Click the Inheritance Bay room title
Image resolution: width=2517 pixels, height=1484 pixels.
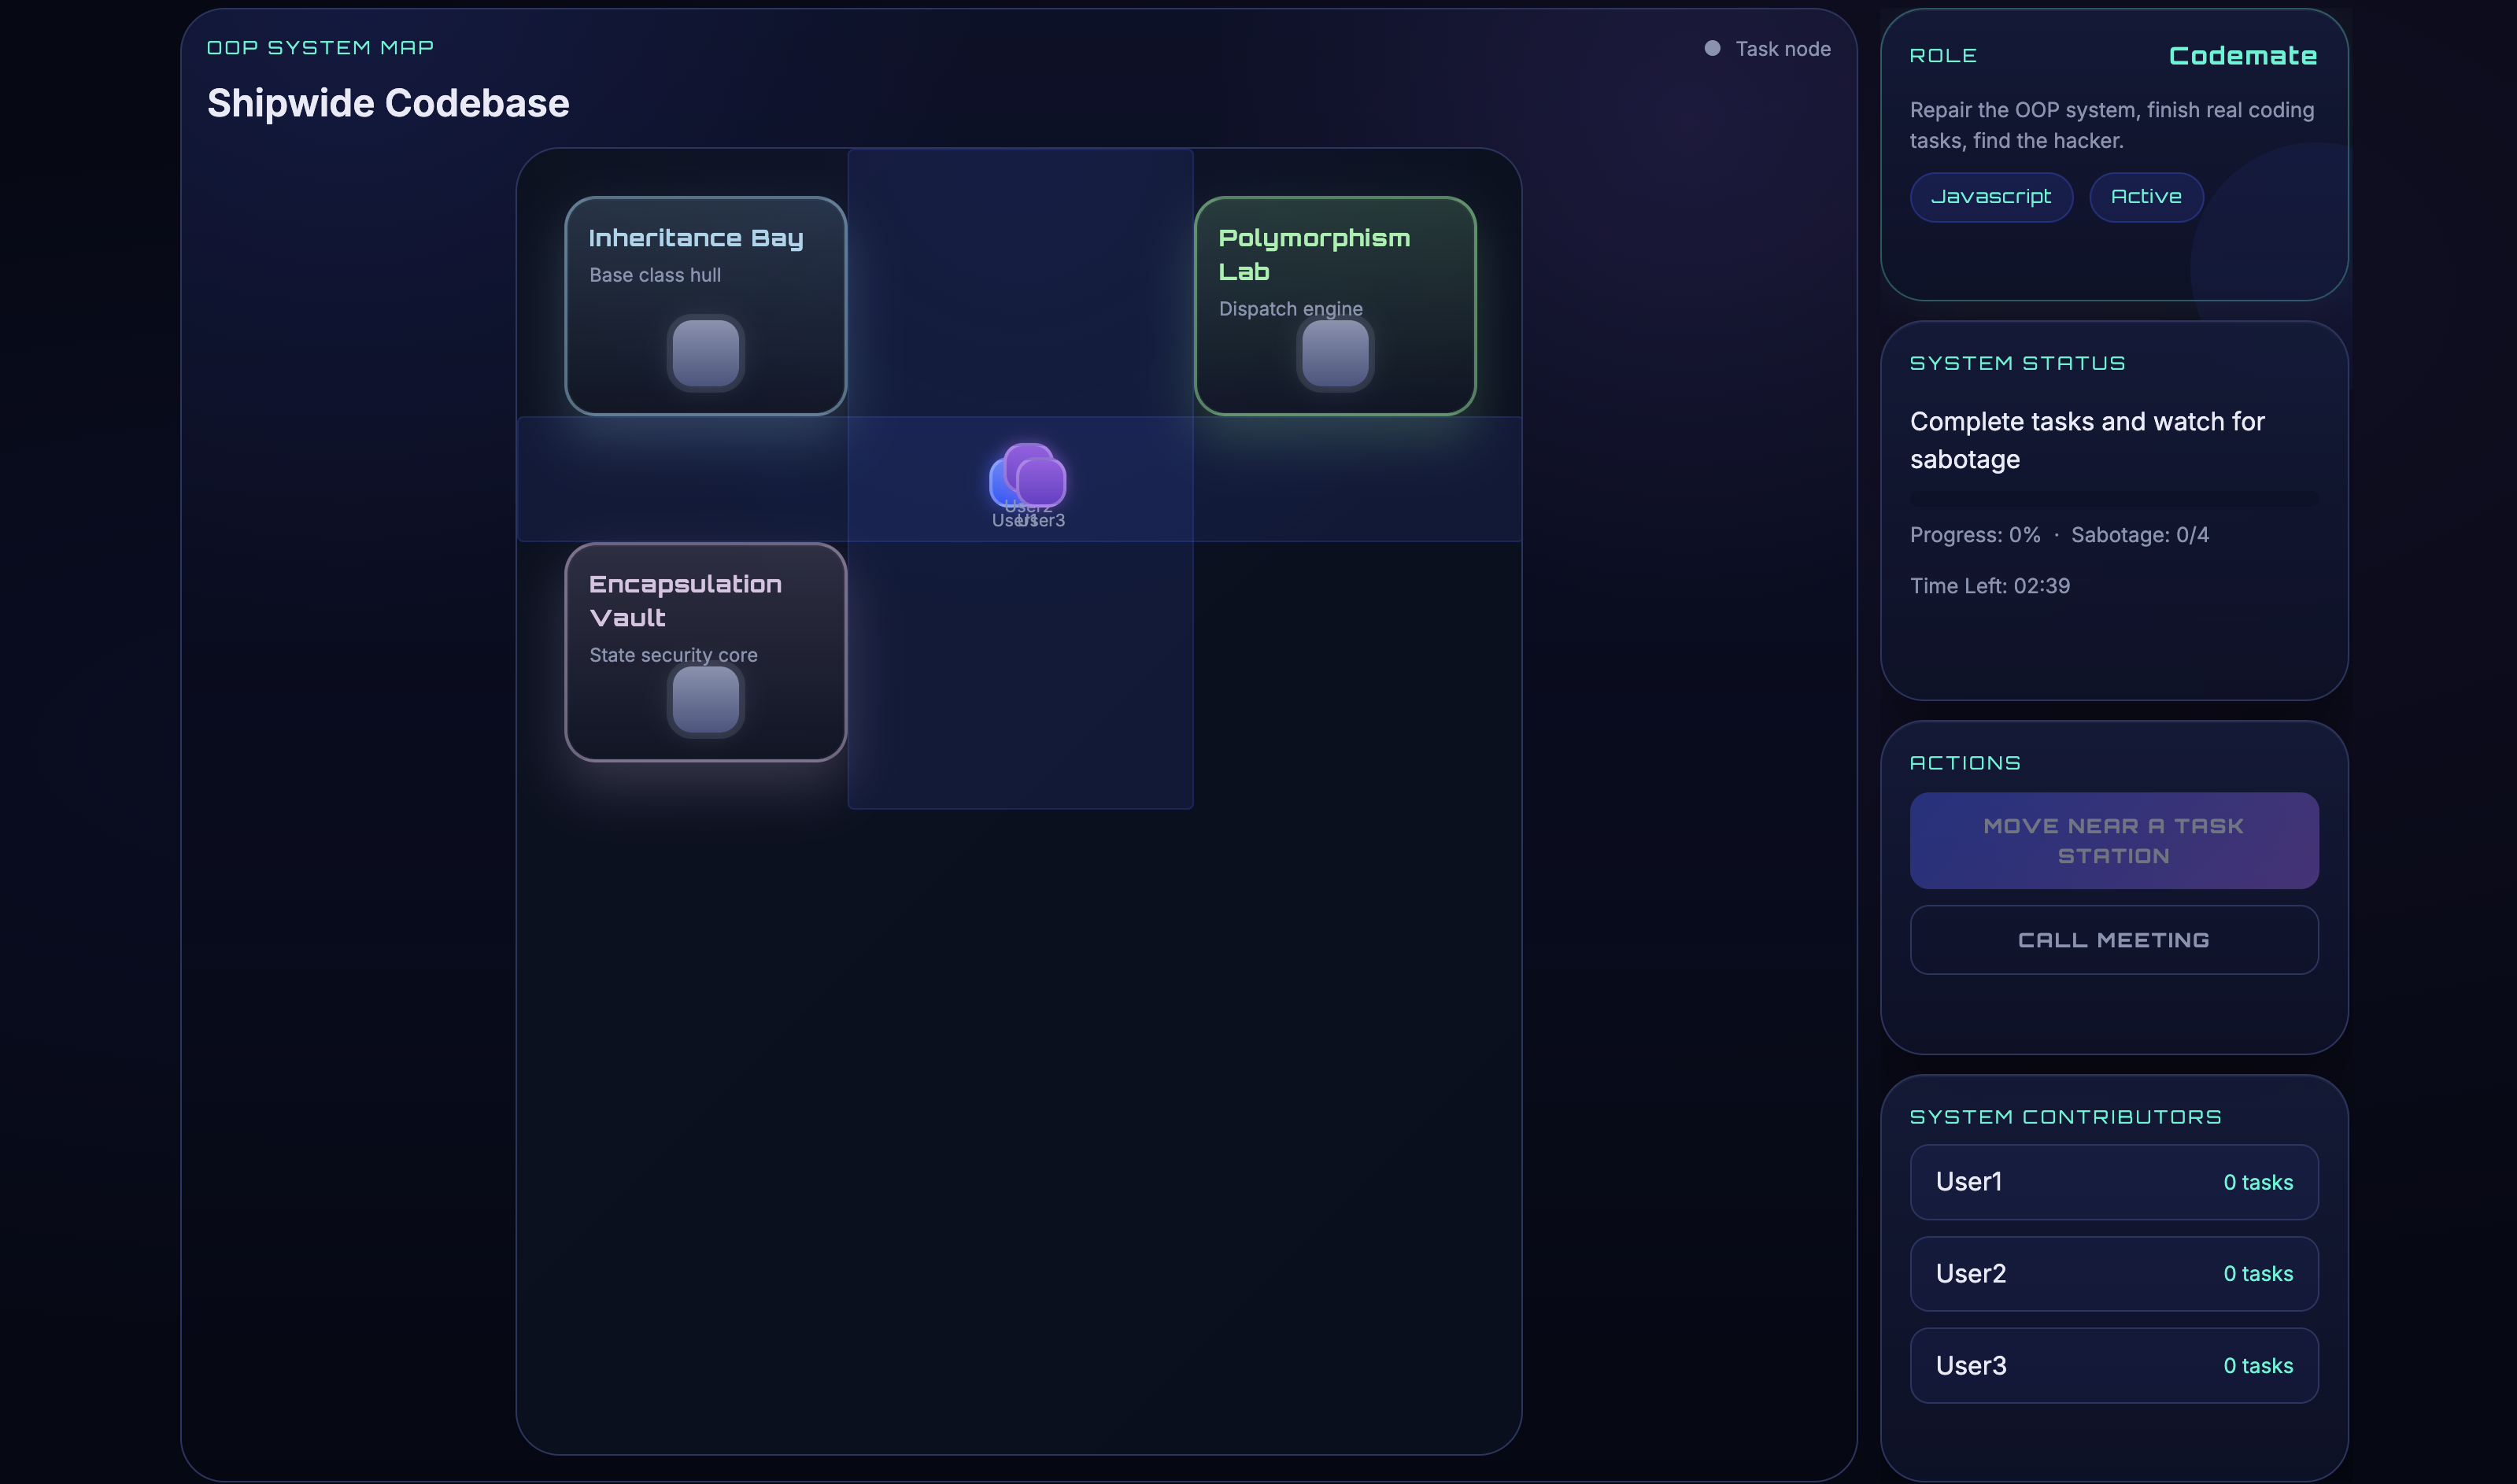pos(695,238)
